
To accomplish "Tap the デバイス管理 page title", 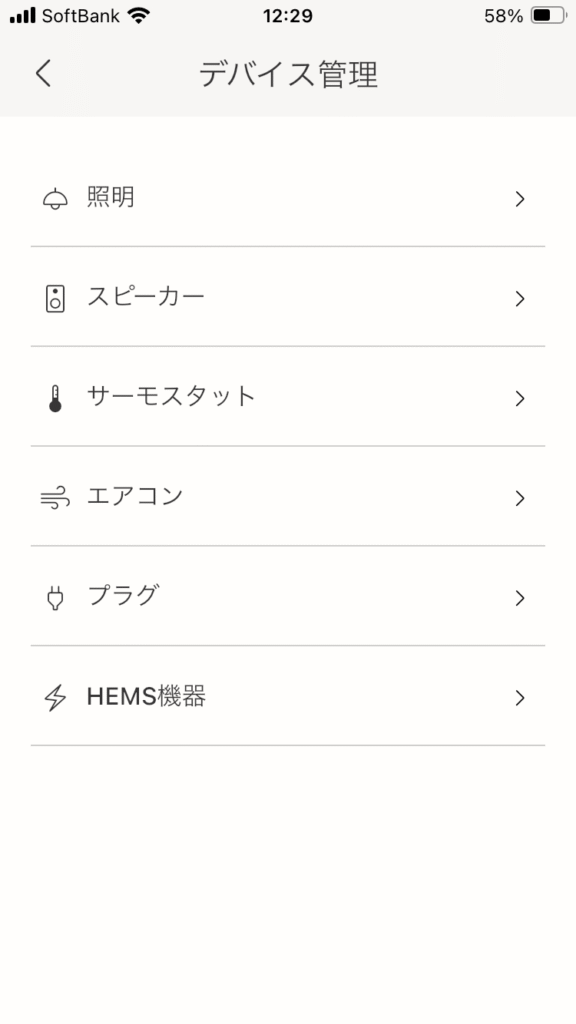I will [x=288, y=74].
